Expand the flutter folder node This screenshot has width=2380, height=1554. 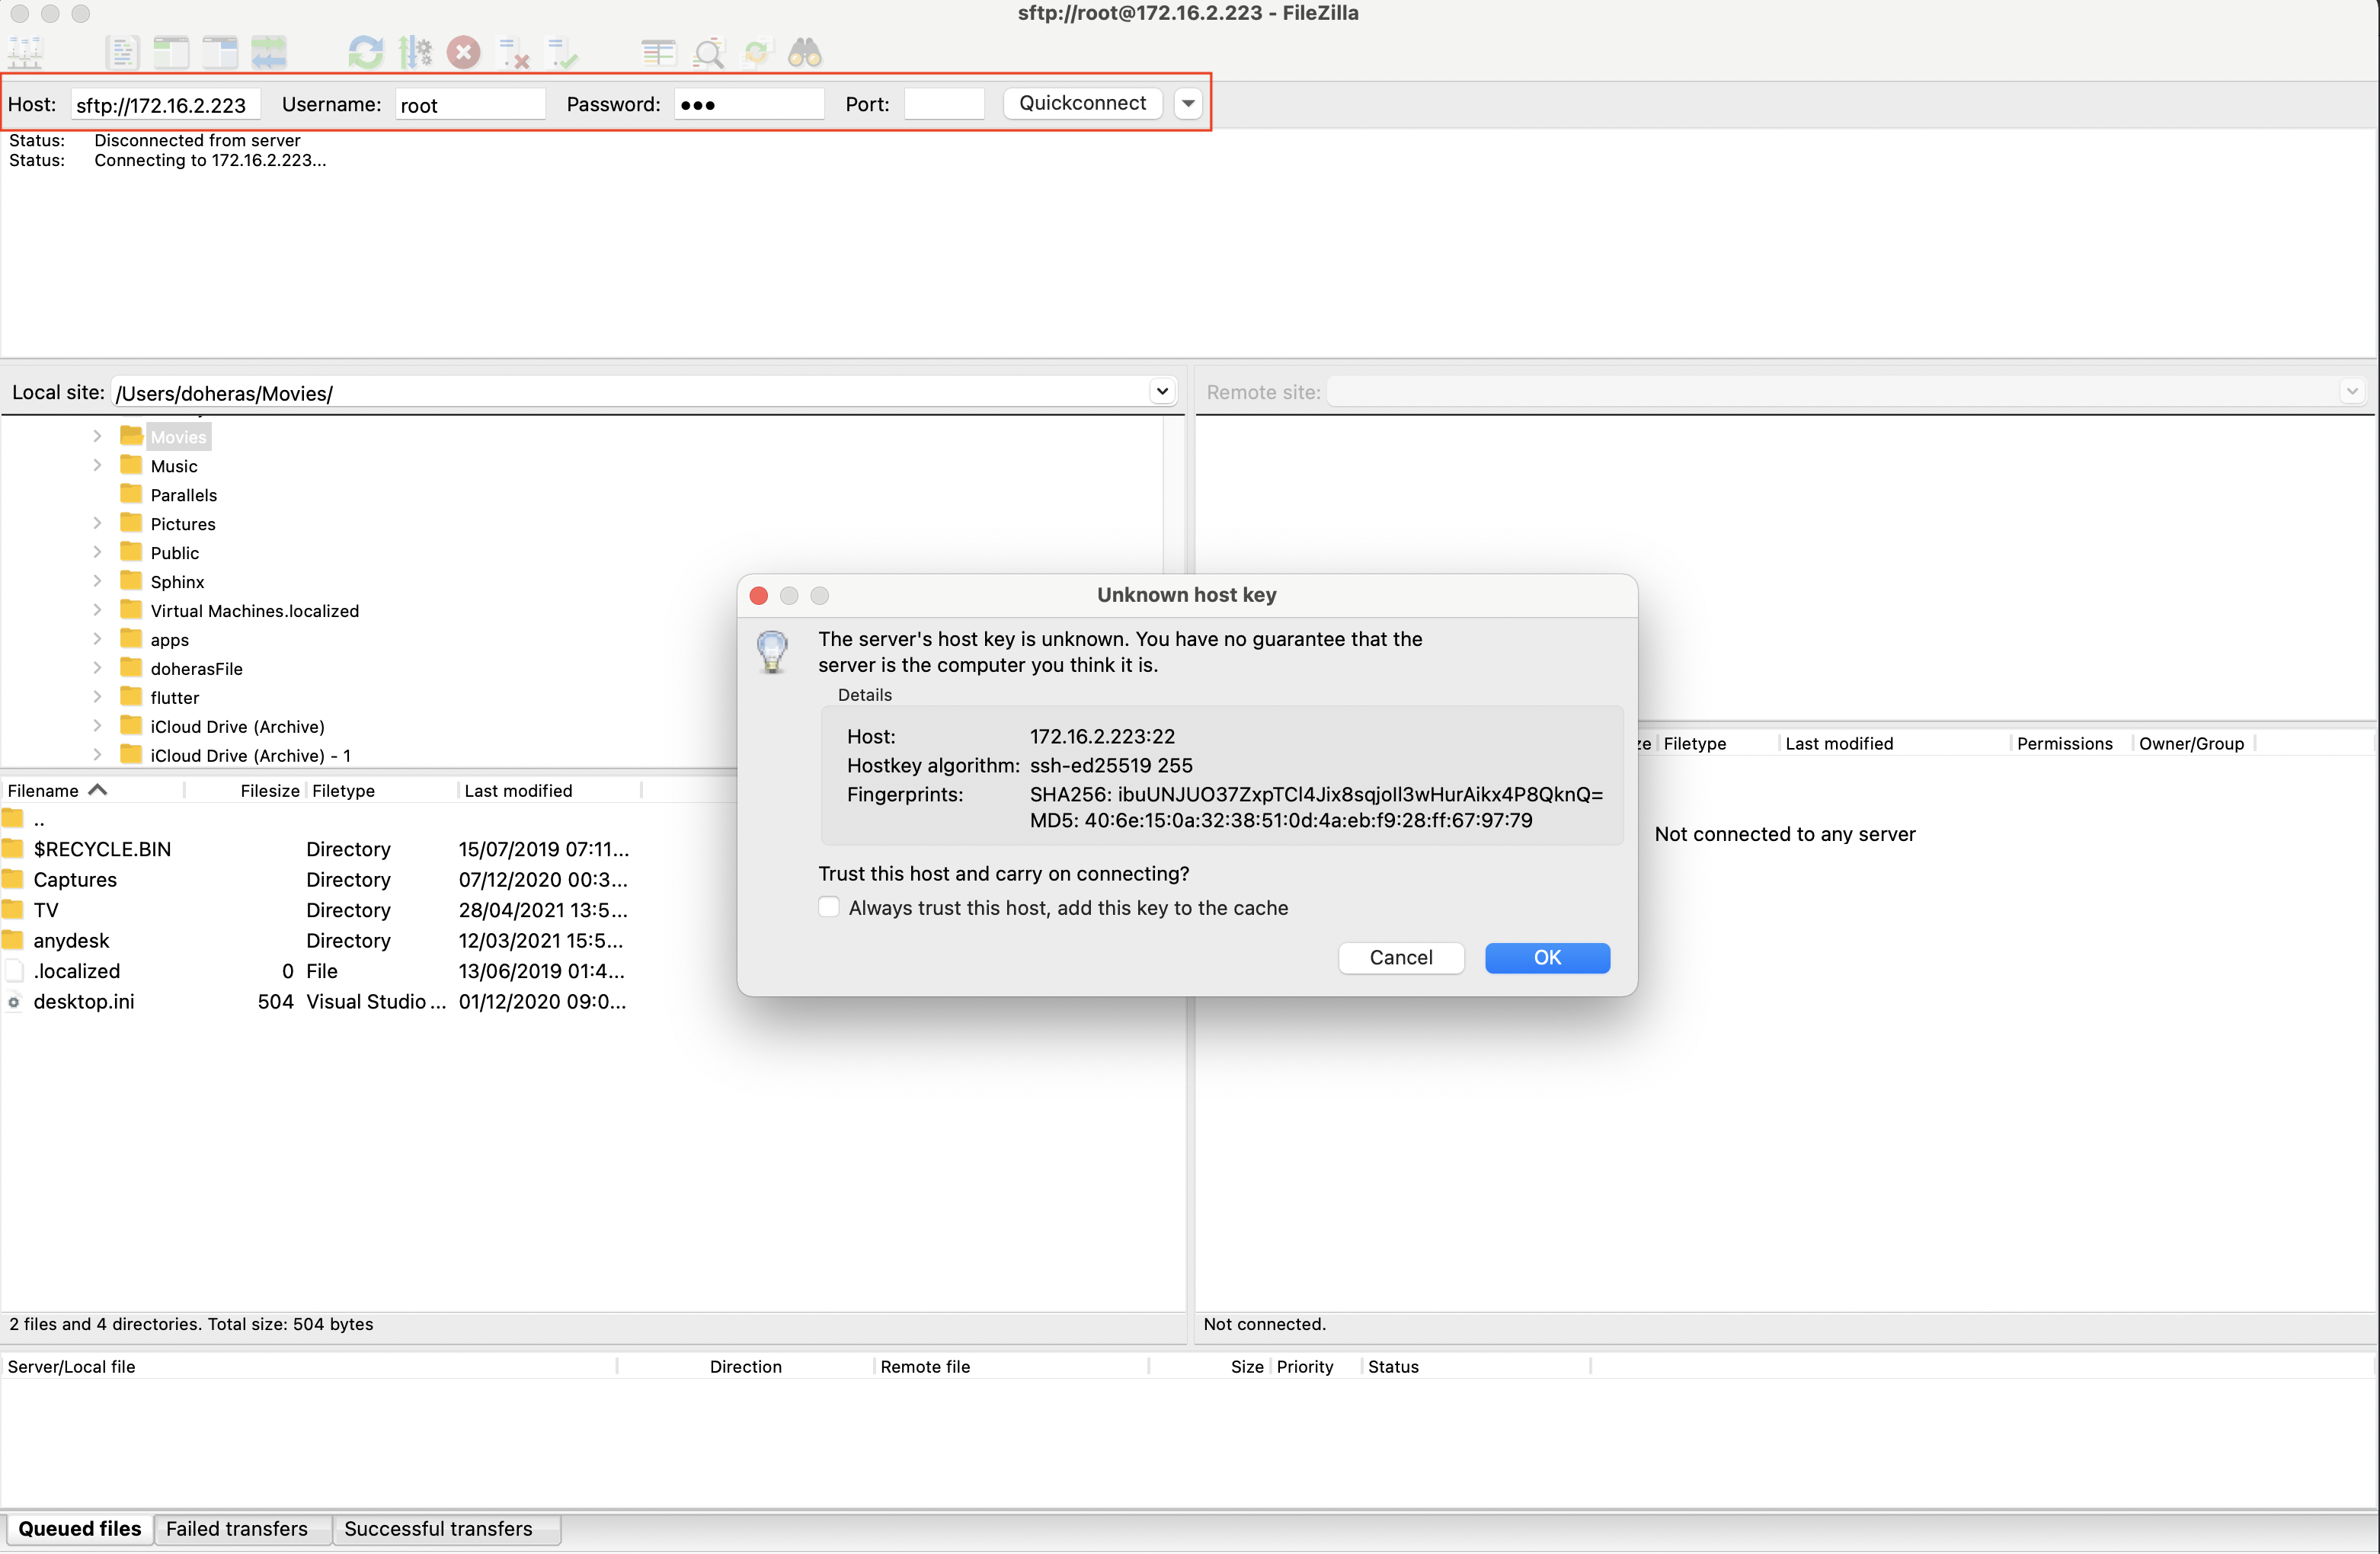[x=97, y=697]
